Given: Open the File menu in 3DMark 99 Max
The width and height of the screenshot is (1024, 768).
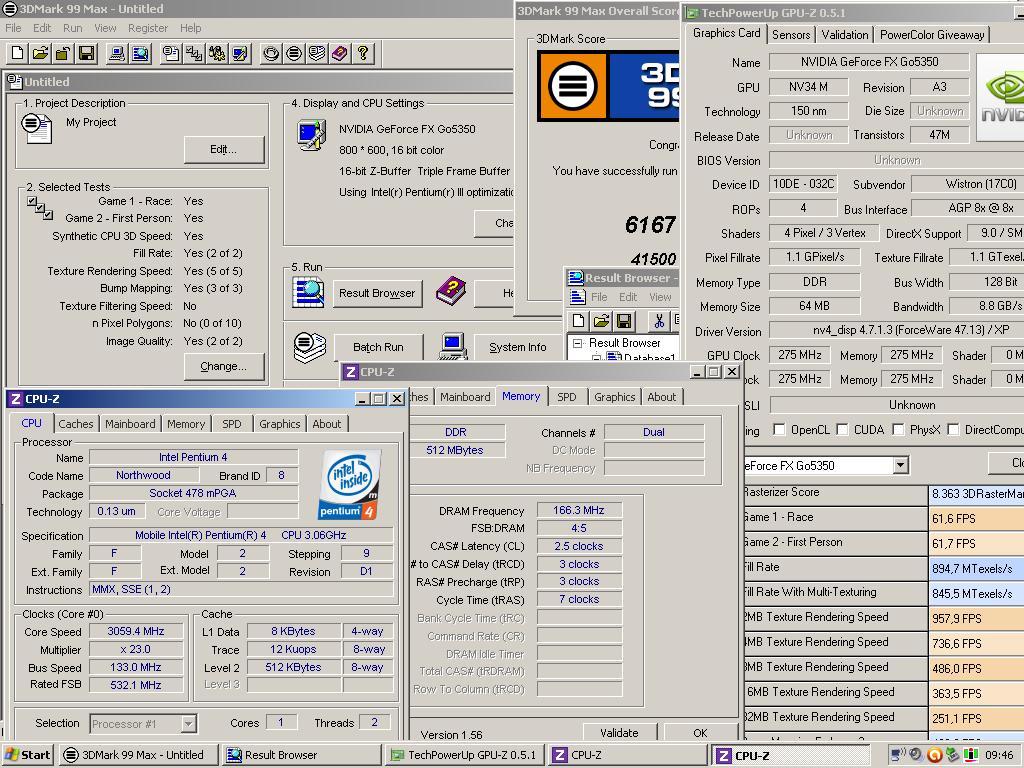Looking at the screenshot, I should (x=13, y=28).
